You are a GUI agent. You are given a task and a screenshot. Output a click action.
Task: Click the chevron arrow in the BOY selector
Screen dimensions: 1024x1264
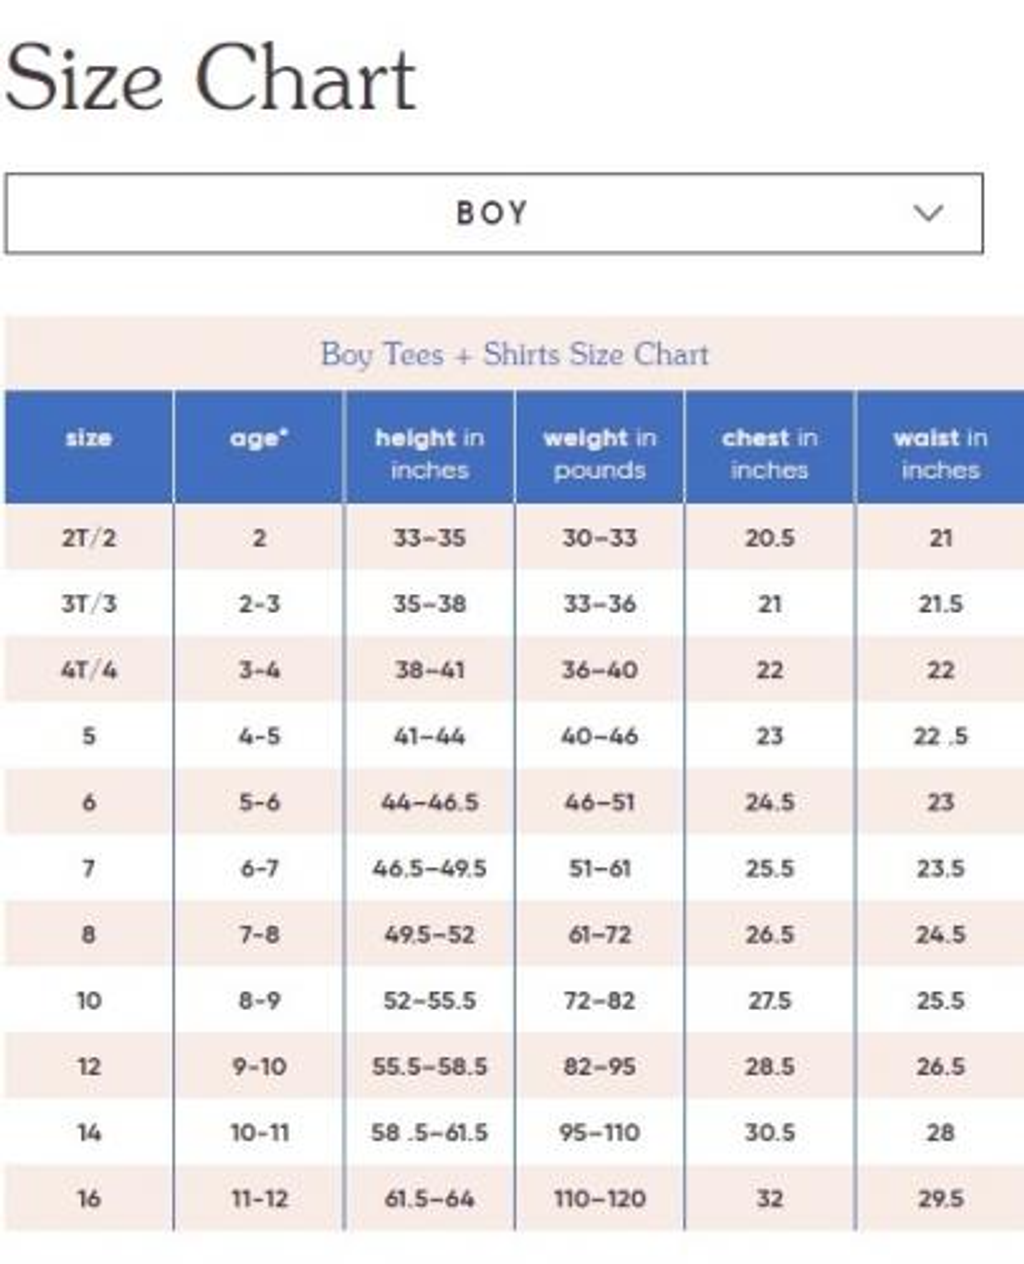pos(928,213)
